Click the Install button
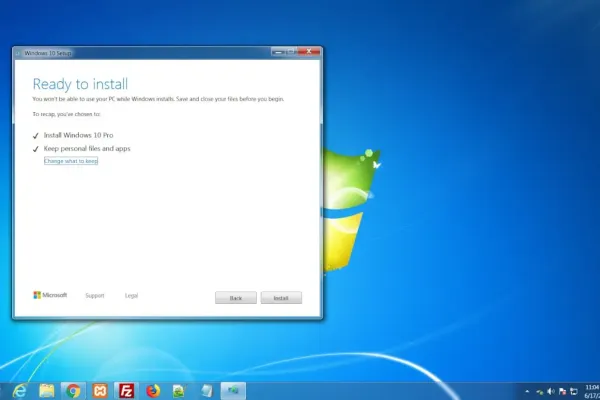600x400 pixels. (281, 298)
